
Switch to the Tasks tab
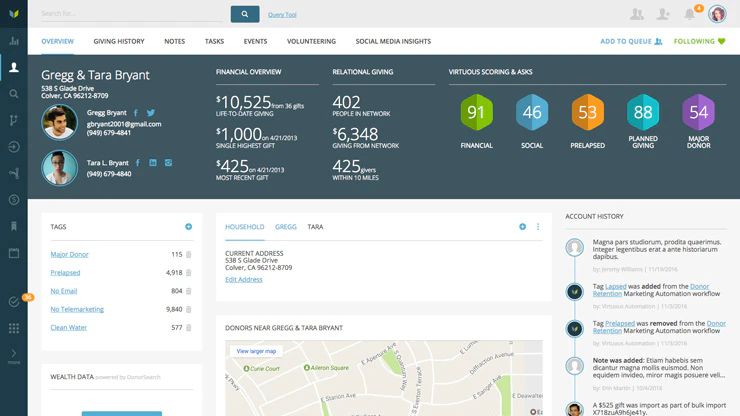pyautogui.click(x=214, y=42)
